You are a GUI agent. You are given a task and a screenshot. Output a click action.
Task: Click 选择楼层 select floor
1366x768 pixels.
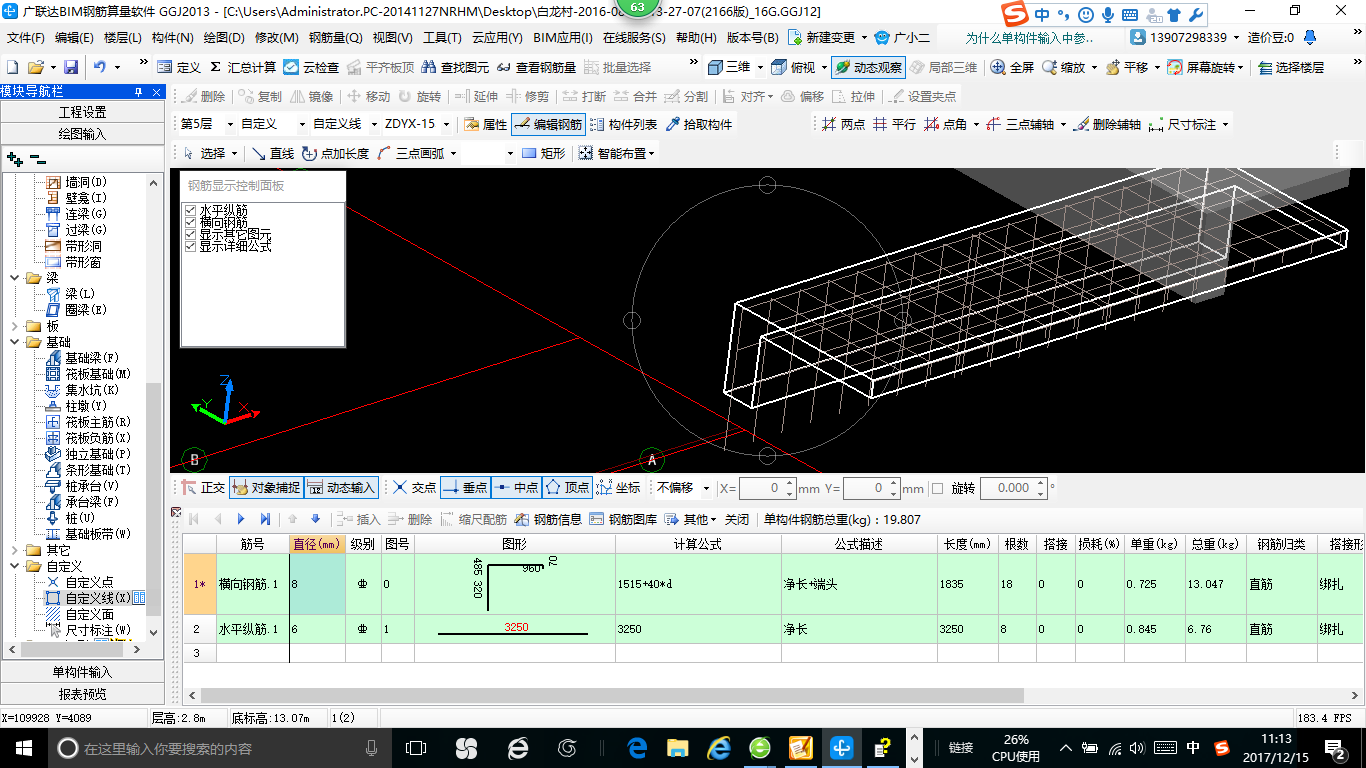(1291, 67)
